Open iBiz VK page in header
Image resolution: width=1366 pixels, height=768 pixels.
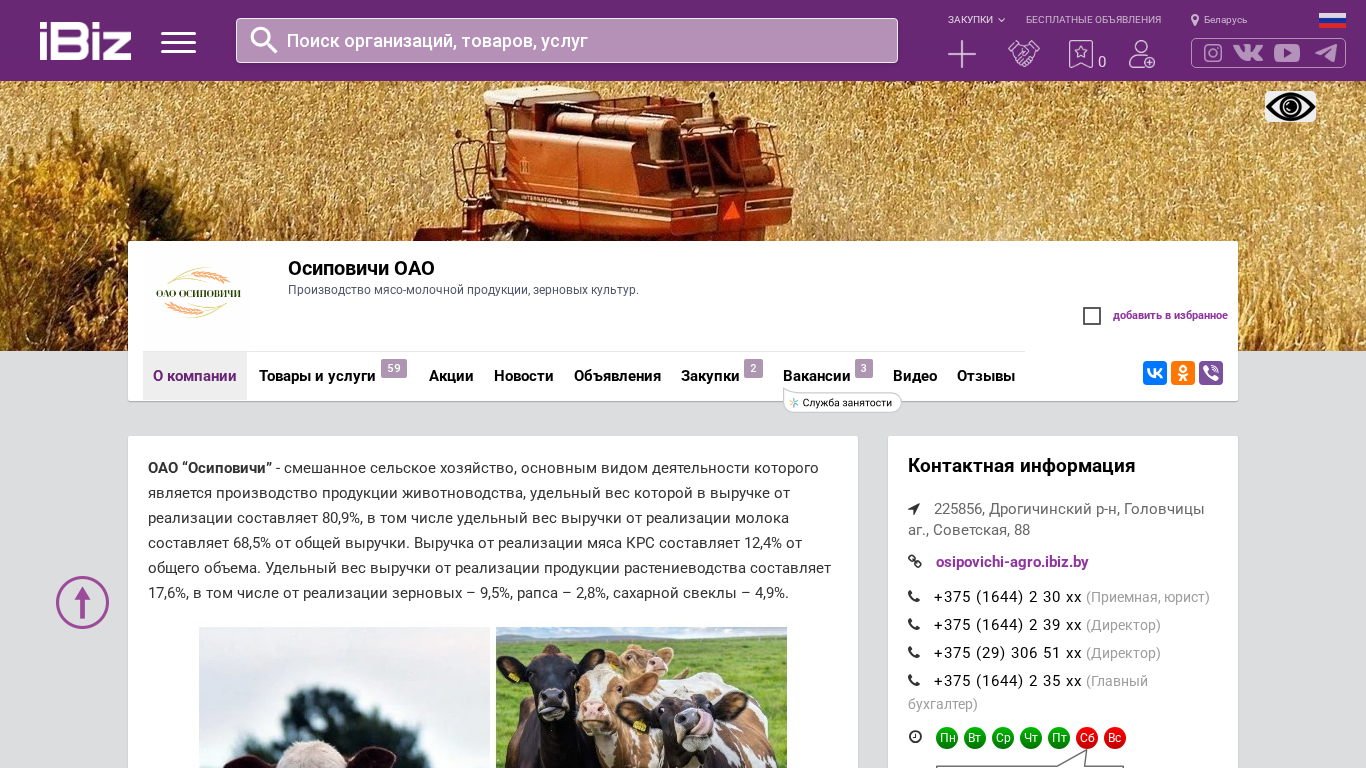pyautogui.click(x=1248, y=53)
